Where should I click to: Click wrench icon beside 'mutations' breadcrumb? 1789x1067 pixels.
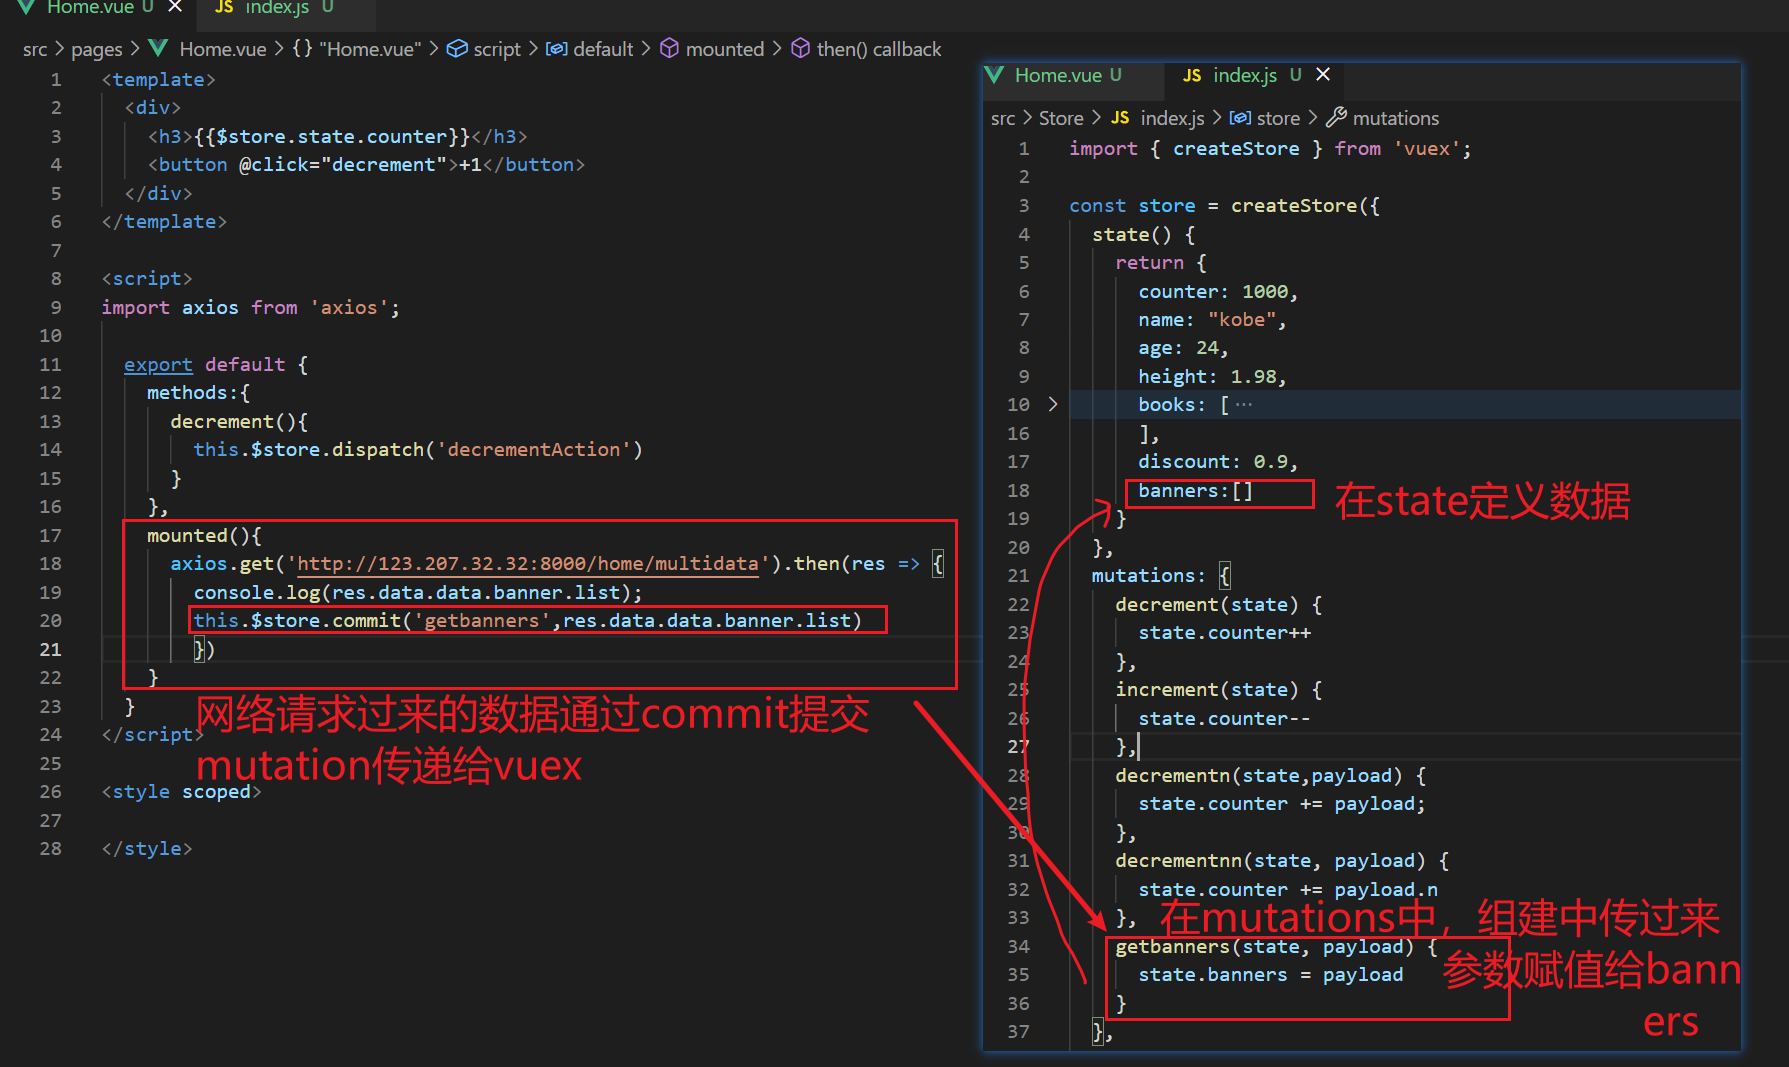1336,117
